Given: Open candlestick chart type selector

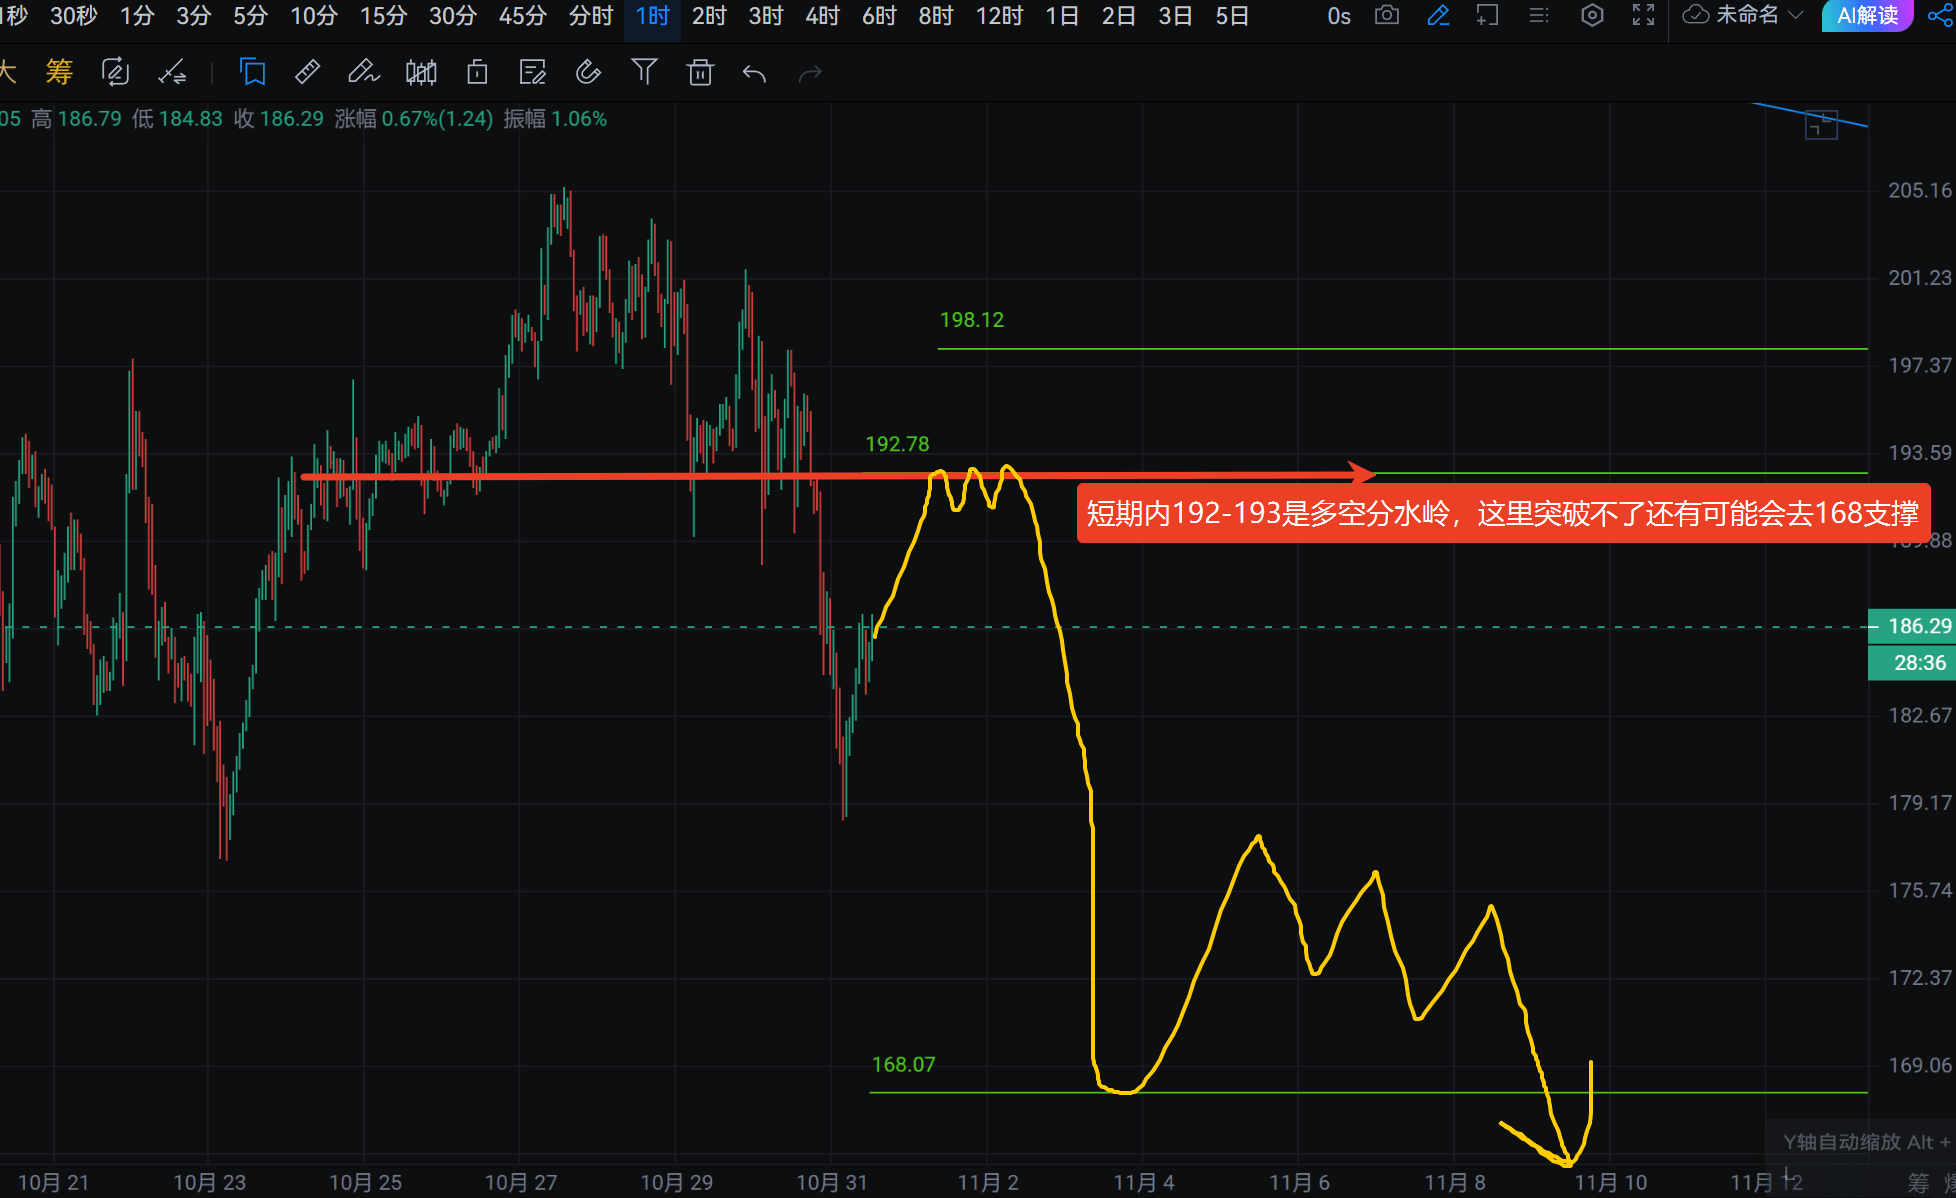Looking at the screenshot, I should click(x=421, y=72).
